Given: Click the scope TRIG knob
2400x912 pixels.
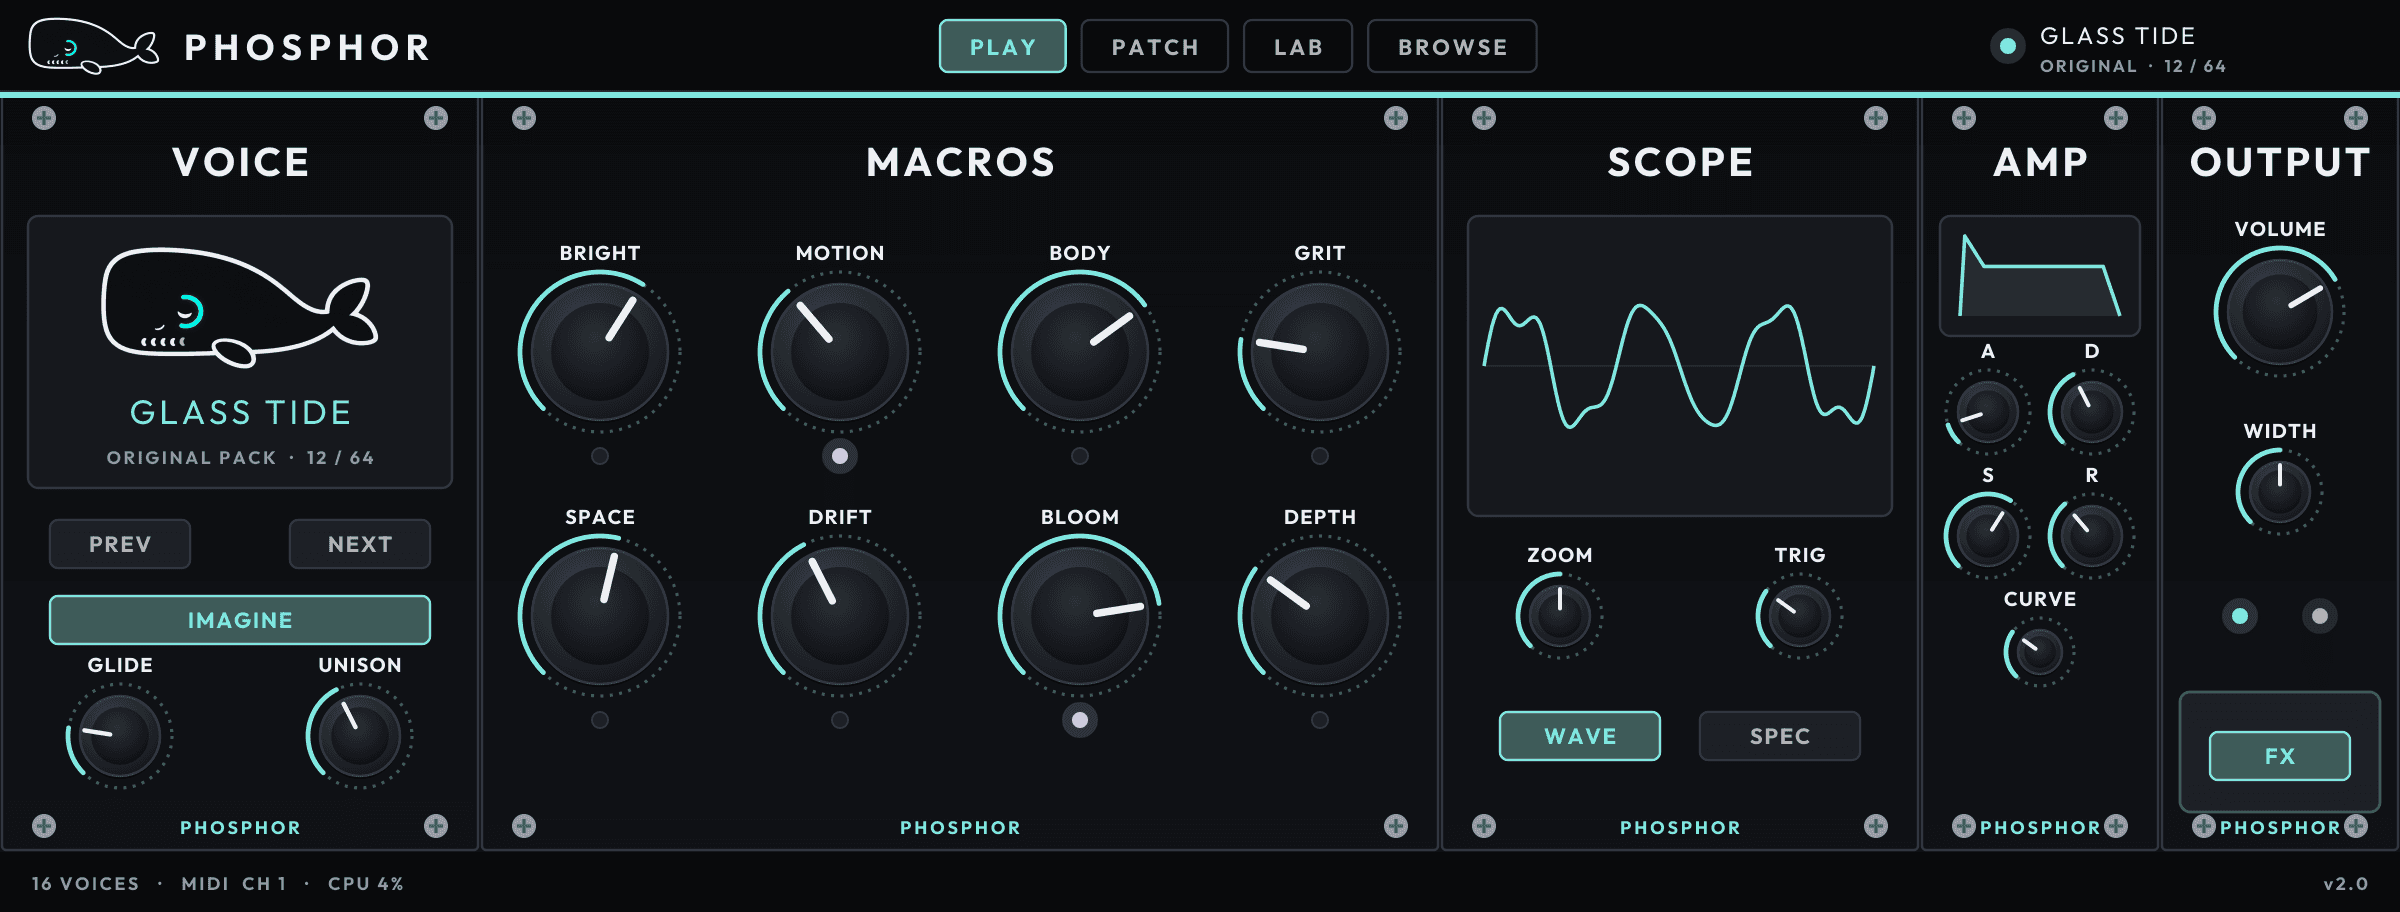Looking at the screenshot, I should click(x=1800, y=616).
